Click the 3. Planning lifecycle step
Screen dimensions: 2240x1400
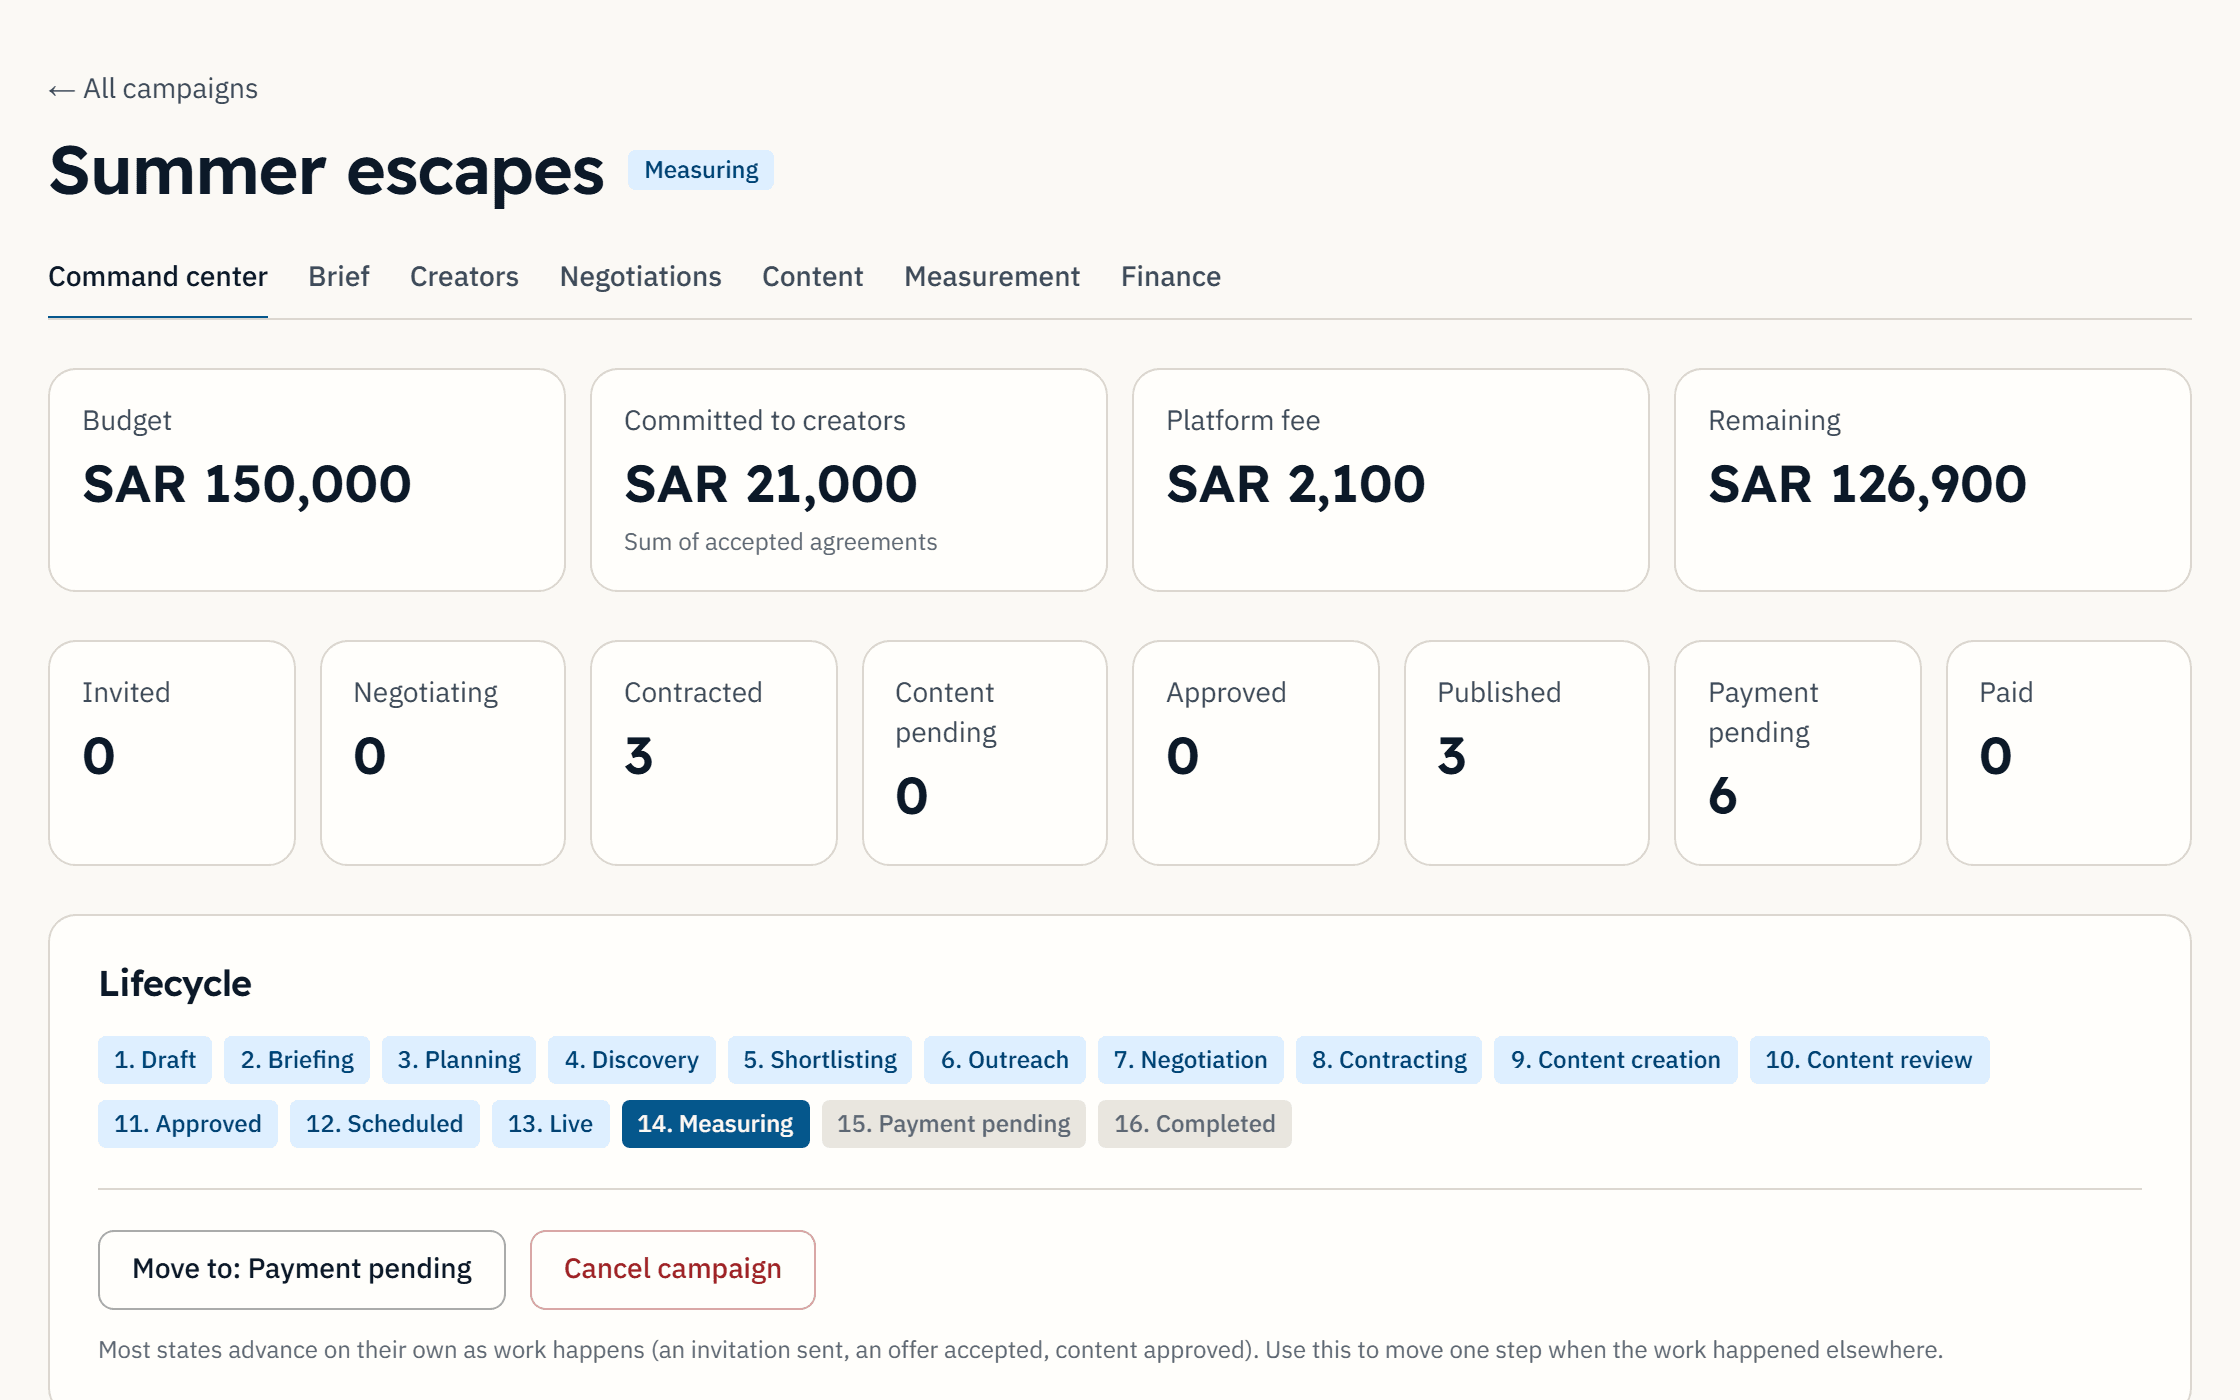click(x=459, y=1060)
